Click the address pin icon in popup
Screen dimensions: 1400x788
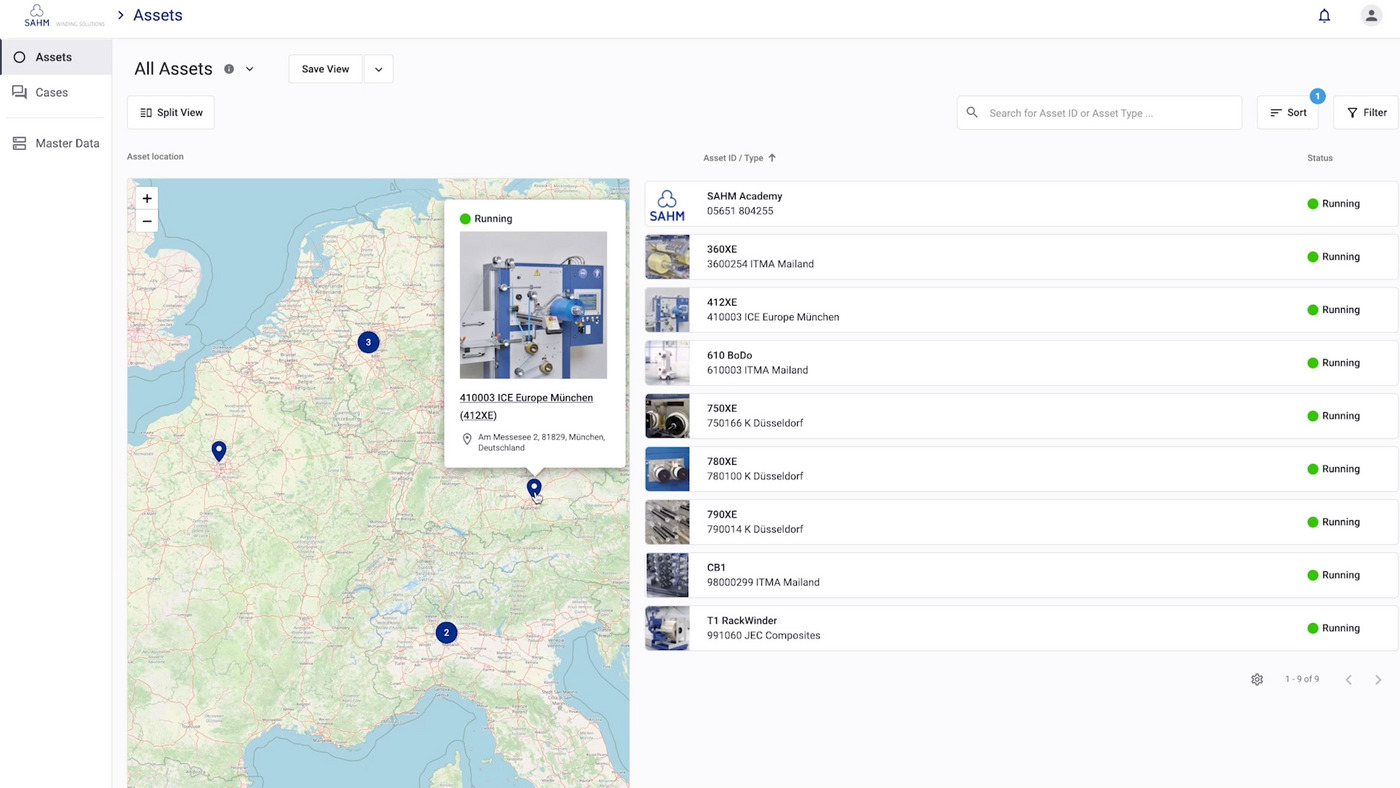pos(467,439)
